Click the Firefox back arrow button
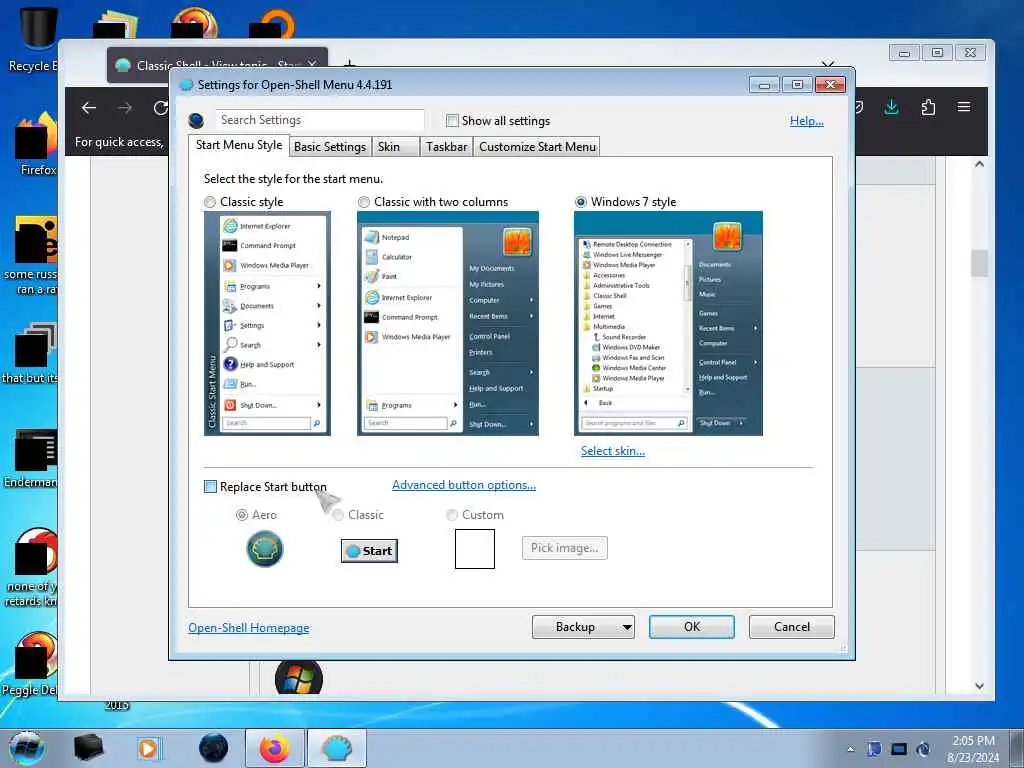1024x768 pixels. coord(89,108)
